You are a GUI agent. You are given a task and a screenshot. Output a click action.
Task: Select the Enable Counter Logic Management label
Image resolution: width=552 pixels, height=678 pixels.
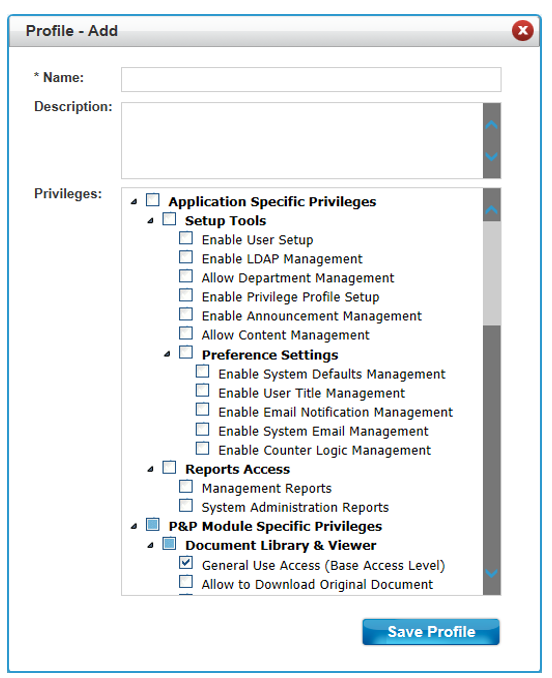[325, 451]
